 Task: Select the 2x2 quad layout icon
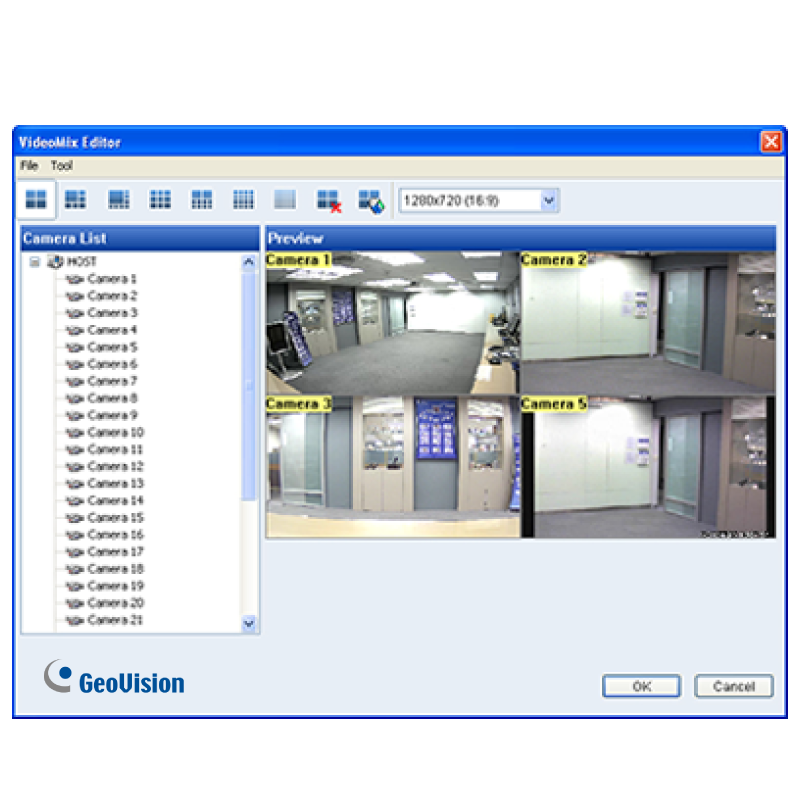tap(36, 200)
